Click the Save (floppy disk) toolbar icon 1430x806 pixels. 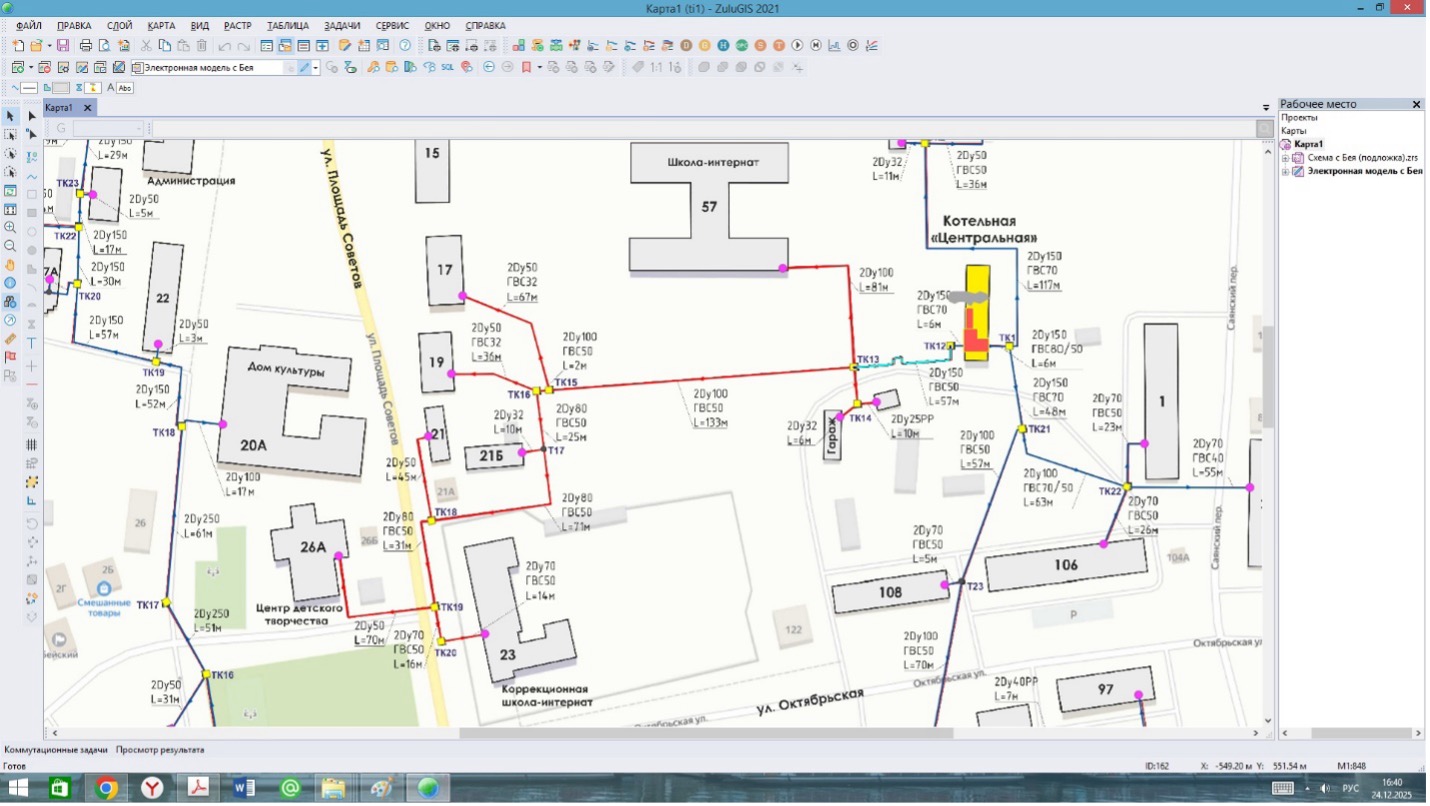coord(63,46)
